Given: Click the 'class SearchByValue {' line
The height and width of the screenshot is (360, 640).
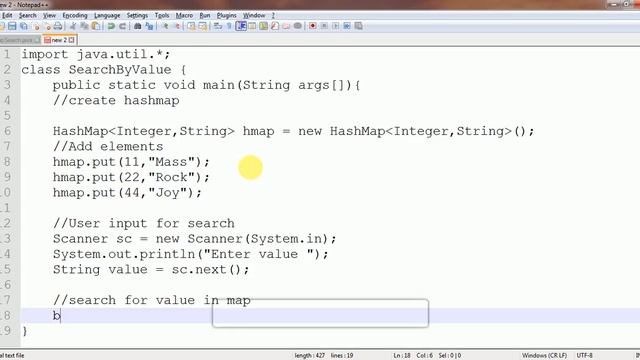Looking at the screenshot, I should click(x=104, y=70).
